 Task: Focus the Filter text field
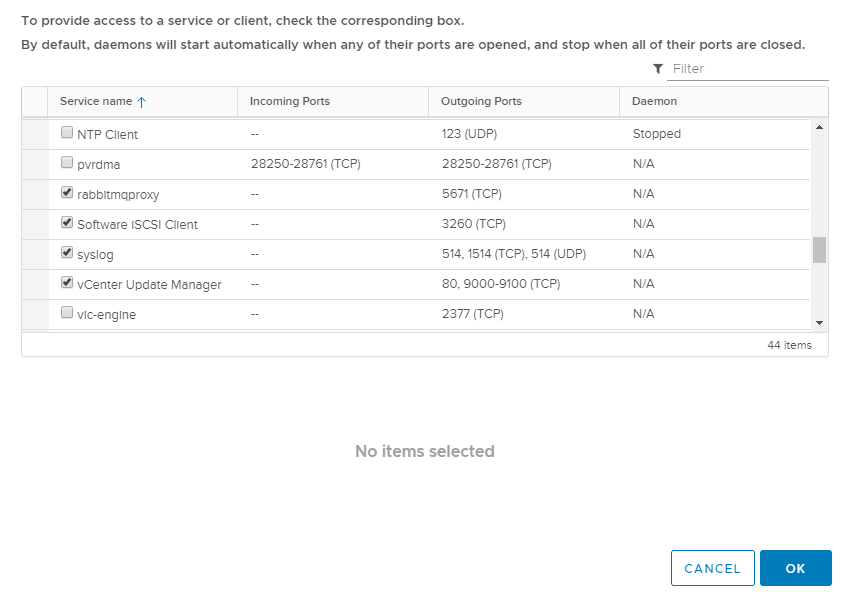(747, 69)
